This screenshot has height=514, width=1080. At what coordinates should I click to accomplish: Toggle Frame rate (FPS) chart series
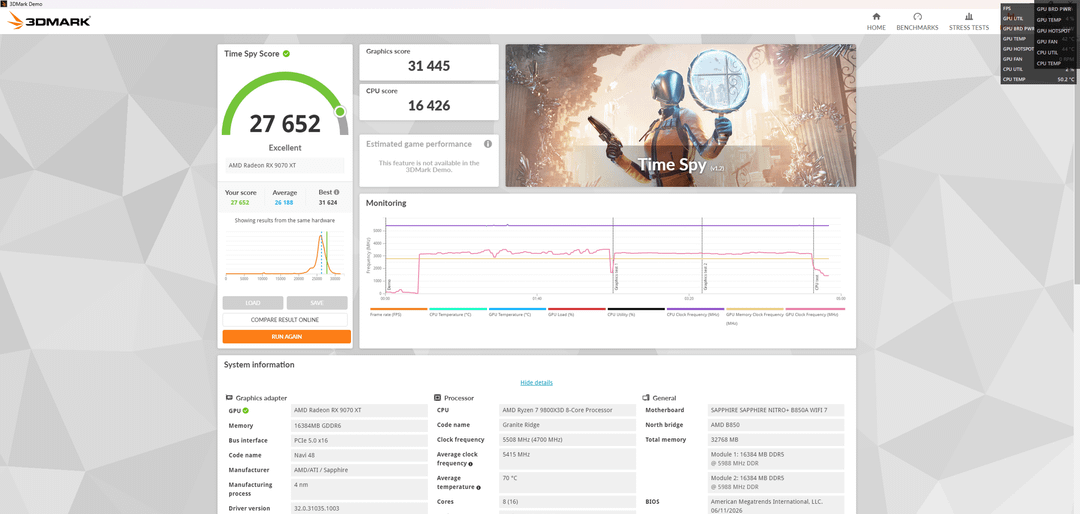398,313
